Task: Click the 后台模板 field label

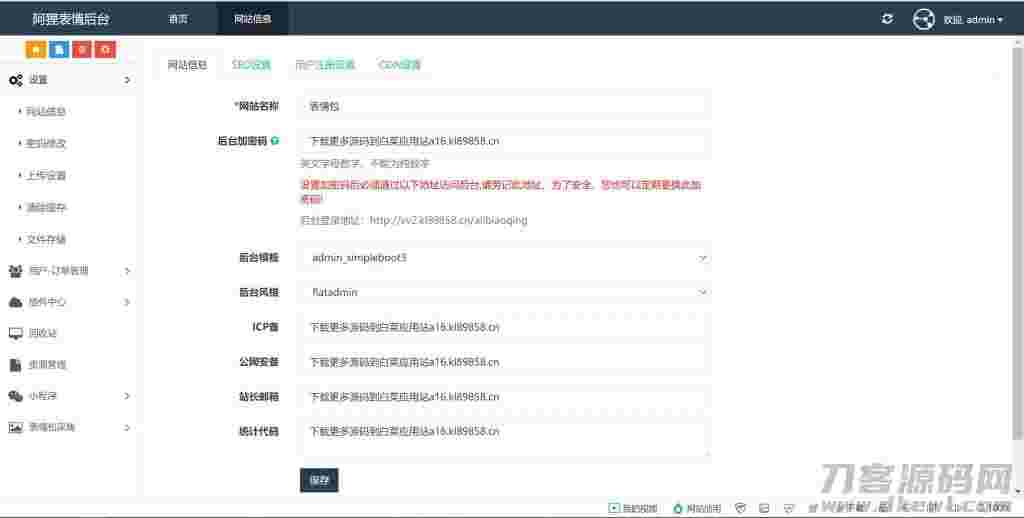Action: [259, 258]
